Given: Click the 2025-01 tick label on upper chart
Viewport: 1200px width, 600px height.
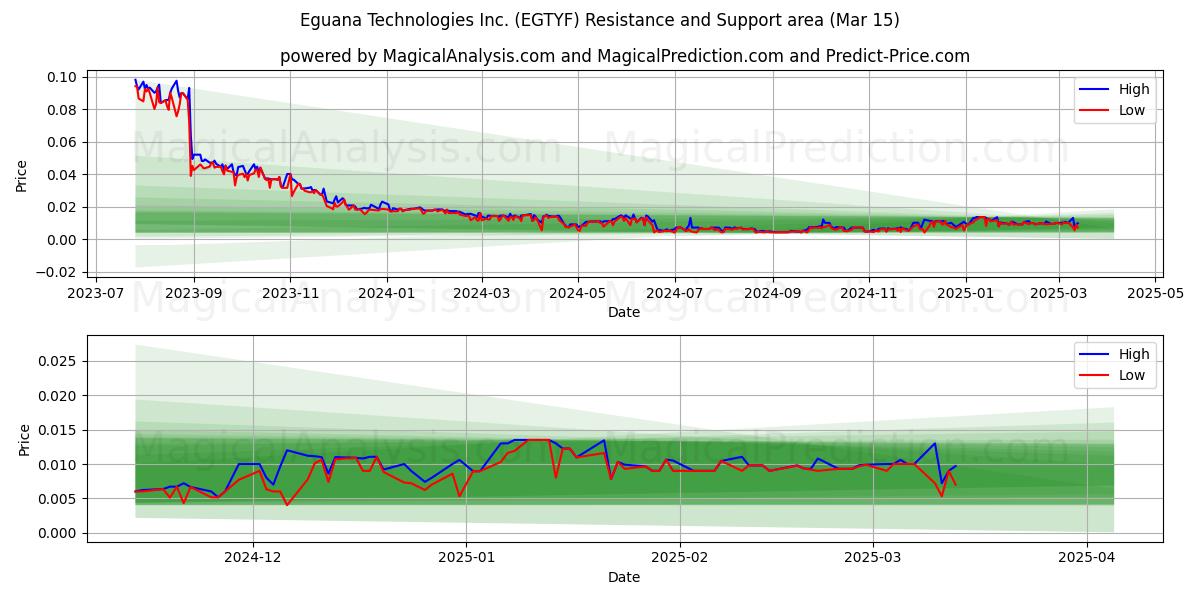Looking at the screenshot, I should 966,294.
